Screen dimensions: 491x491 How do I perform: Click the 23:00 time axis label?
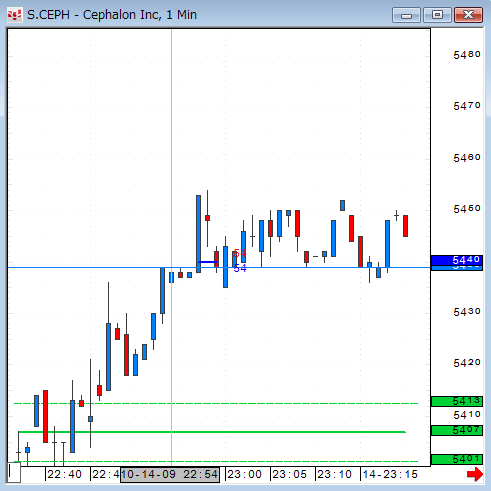click(x=244, y=474)
